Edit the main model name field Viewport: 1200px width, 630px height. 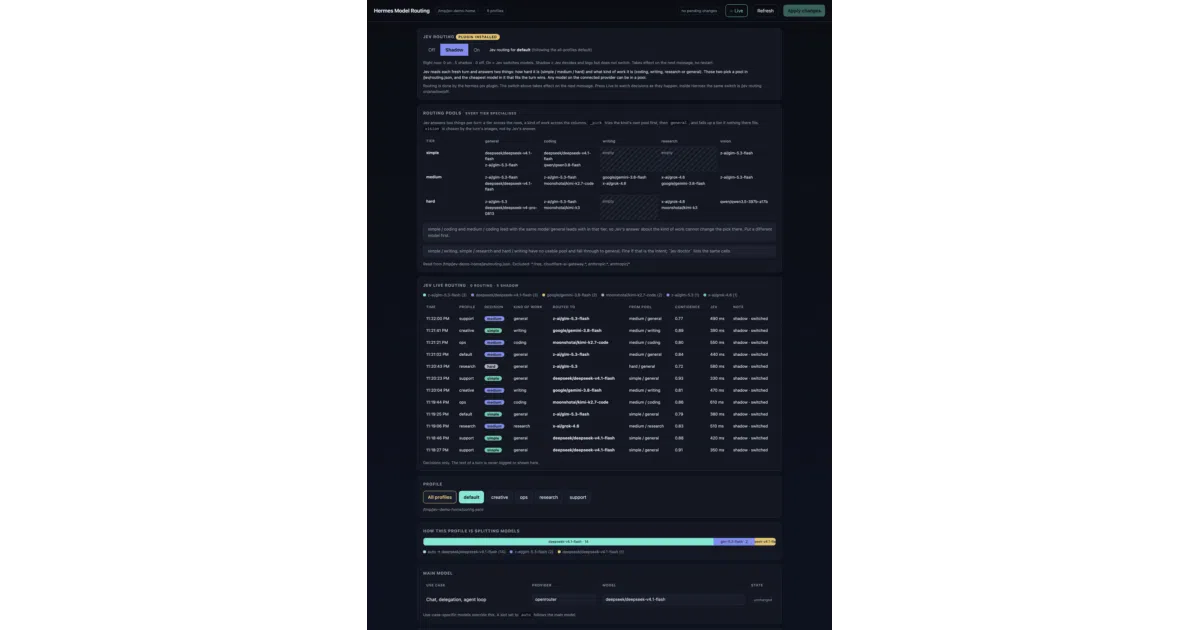coord(673,599)
